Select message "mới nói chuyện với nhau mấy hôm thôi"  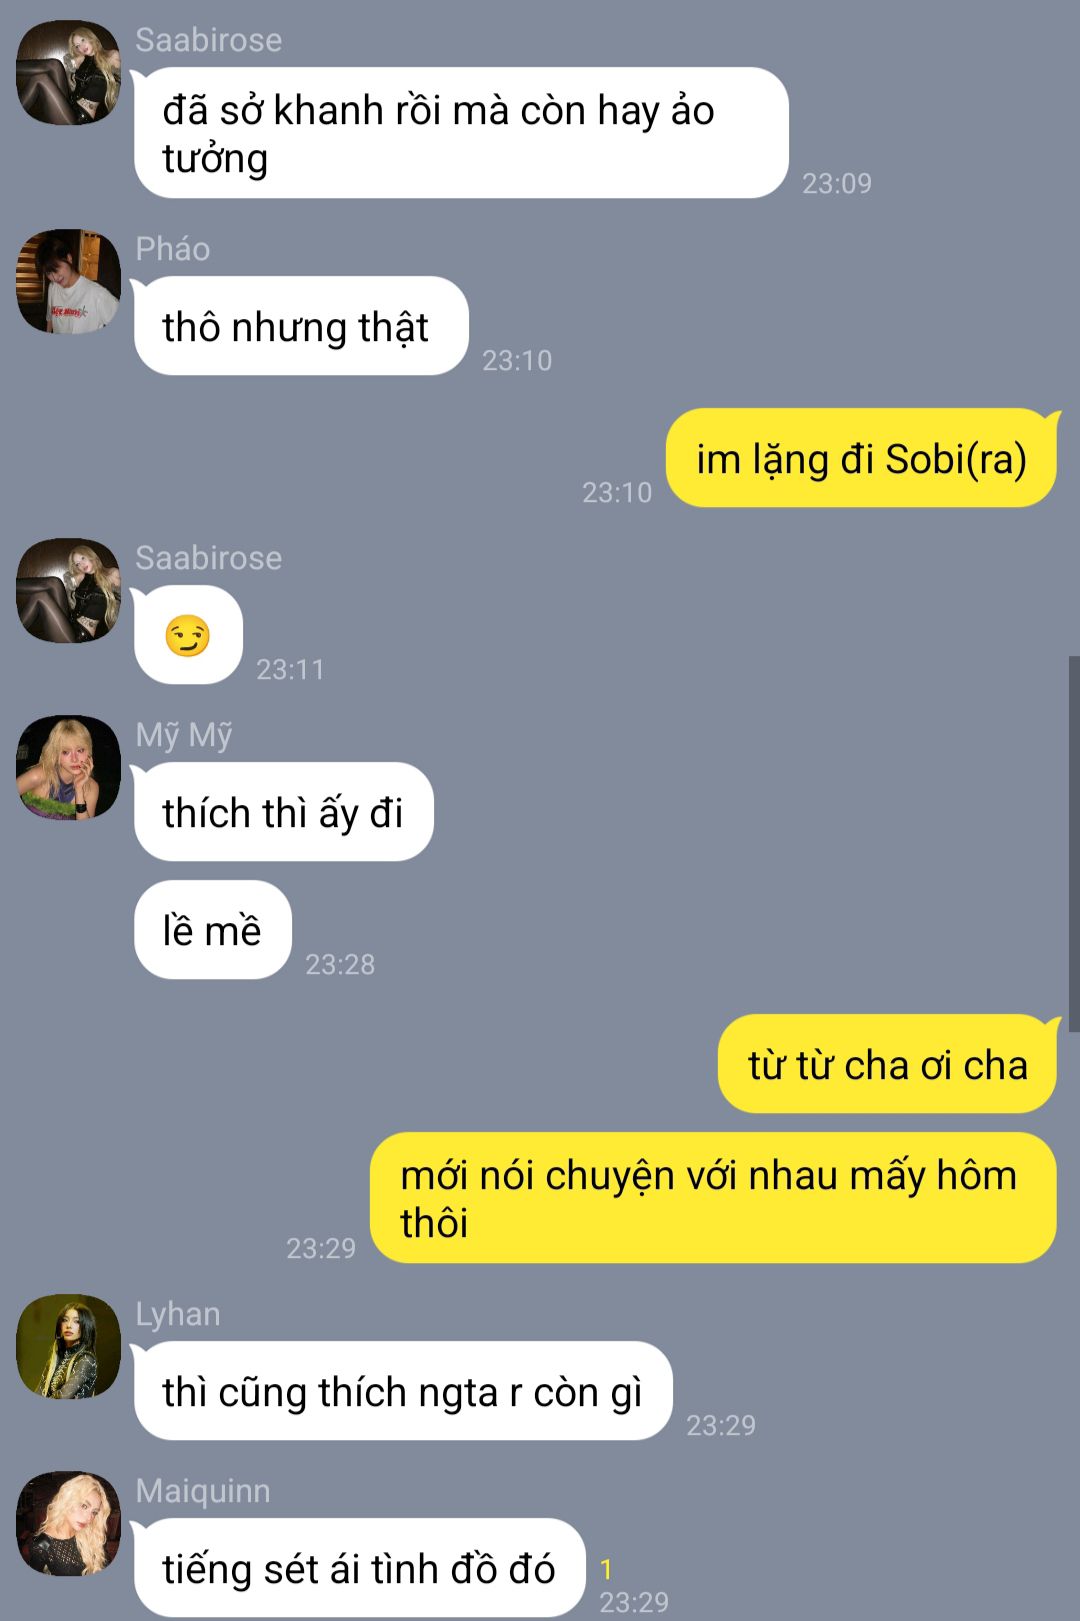(713, 1198)
